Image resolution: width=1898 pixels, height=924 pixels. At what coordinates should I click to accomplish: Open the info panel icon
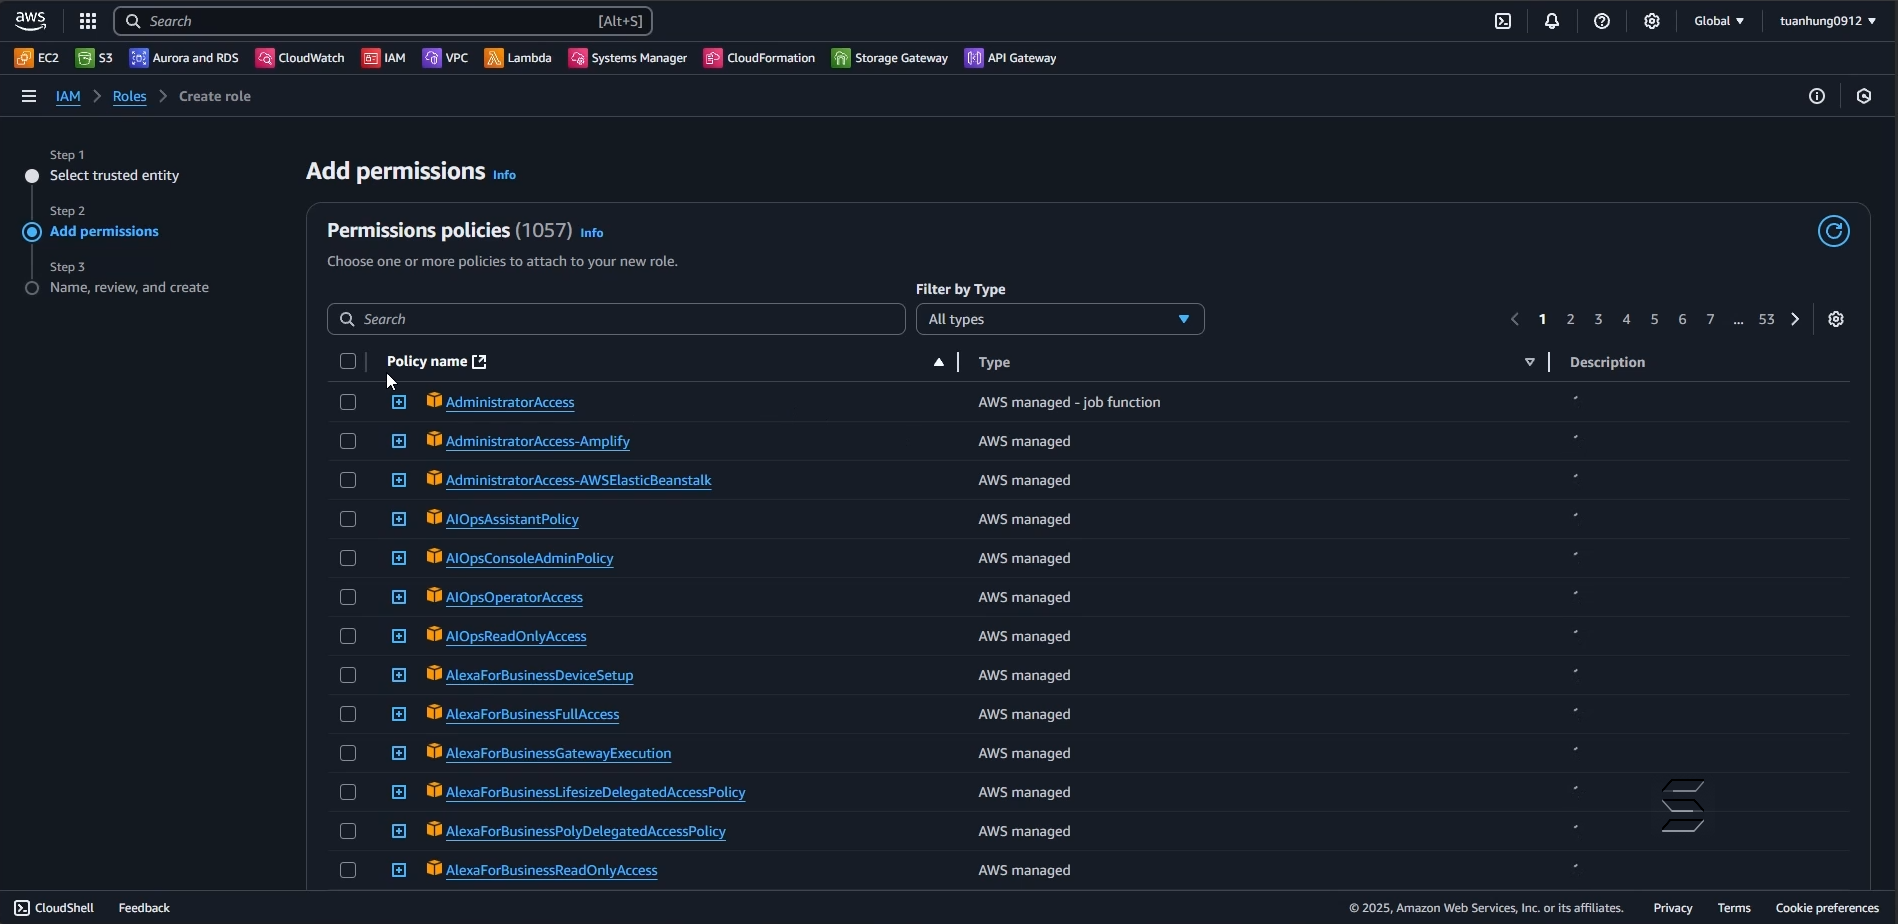pos(1818,96)
